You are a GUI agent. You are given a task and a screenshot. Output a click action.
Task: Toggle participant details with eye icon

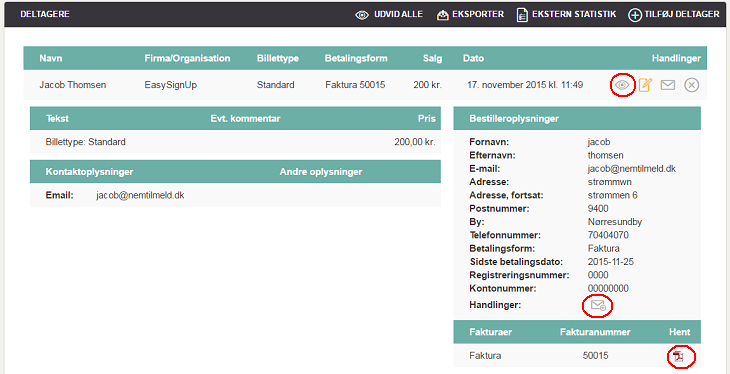[622, 85]
